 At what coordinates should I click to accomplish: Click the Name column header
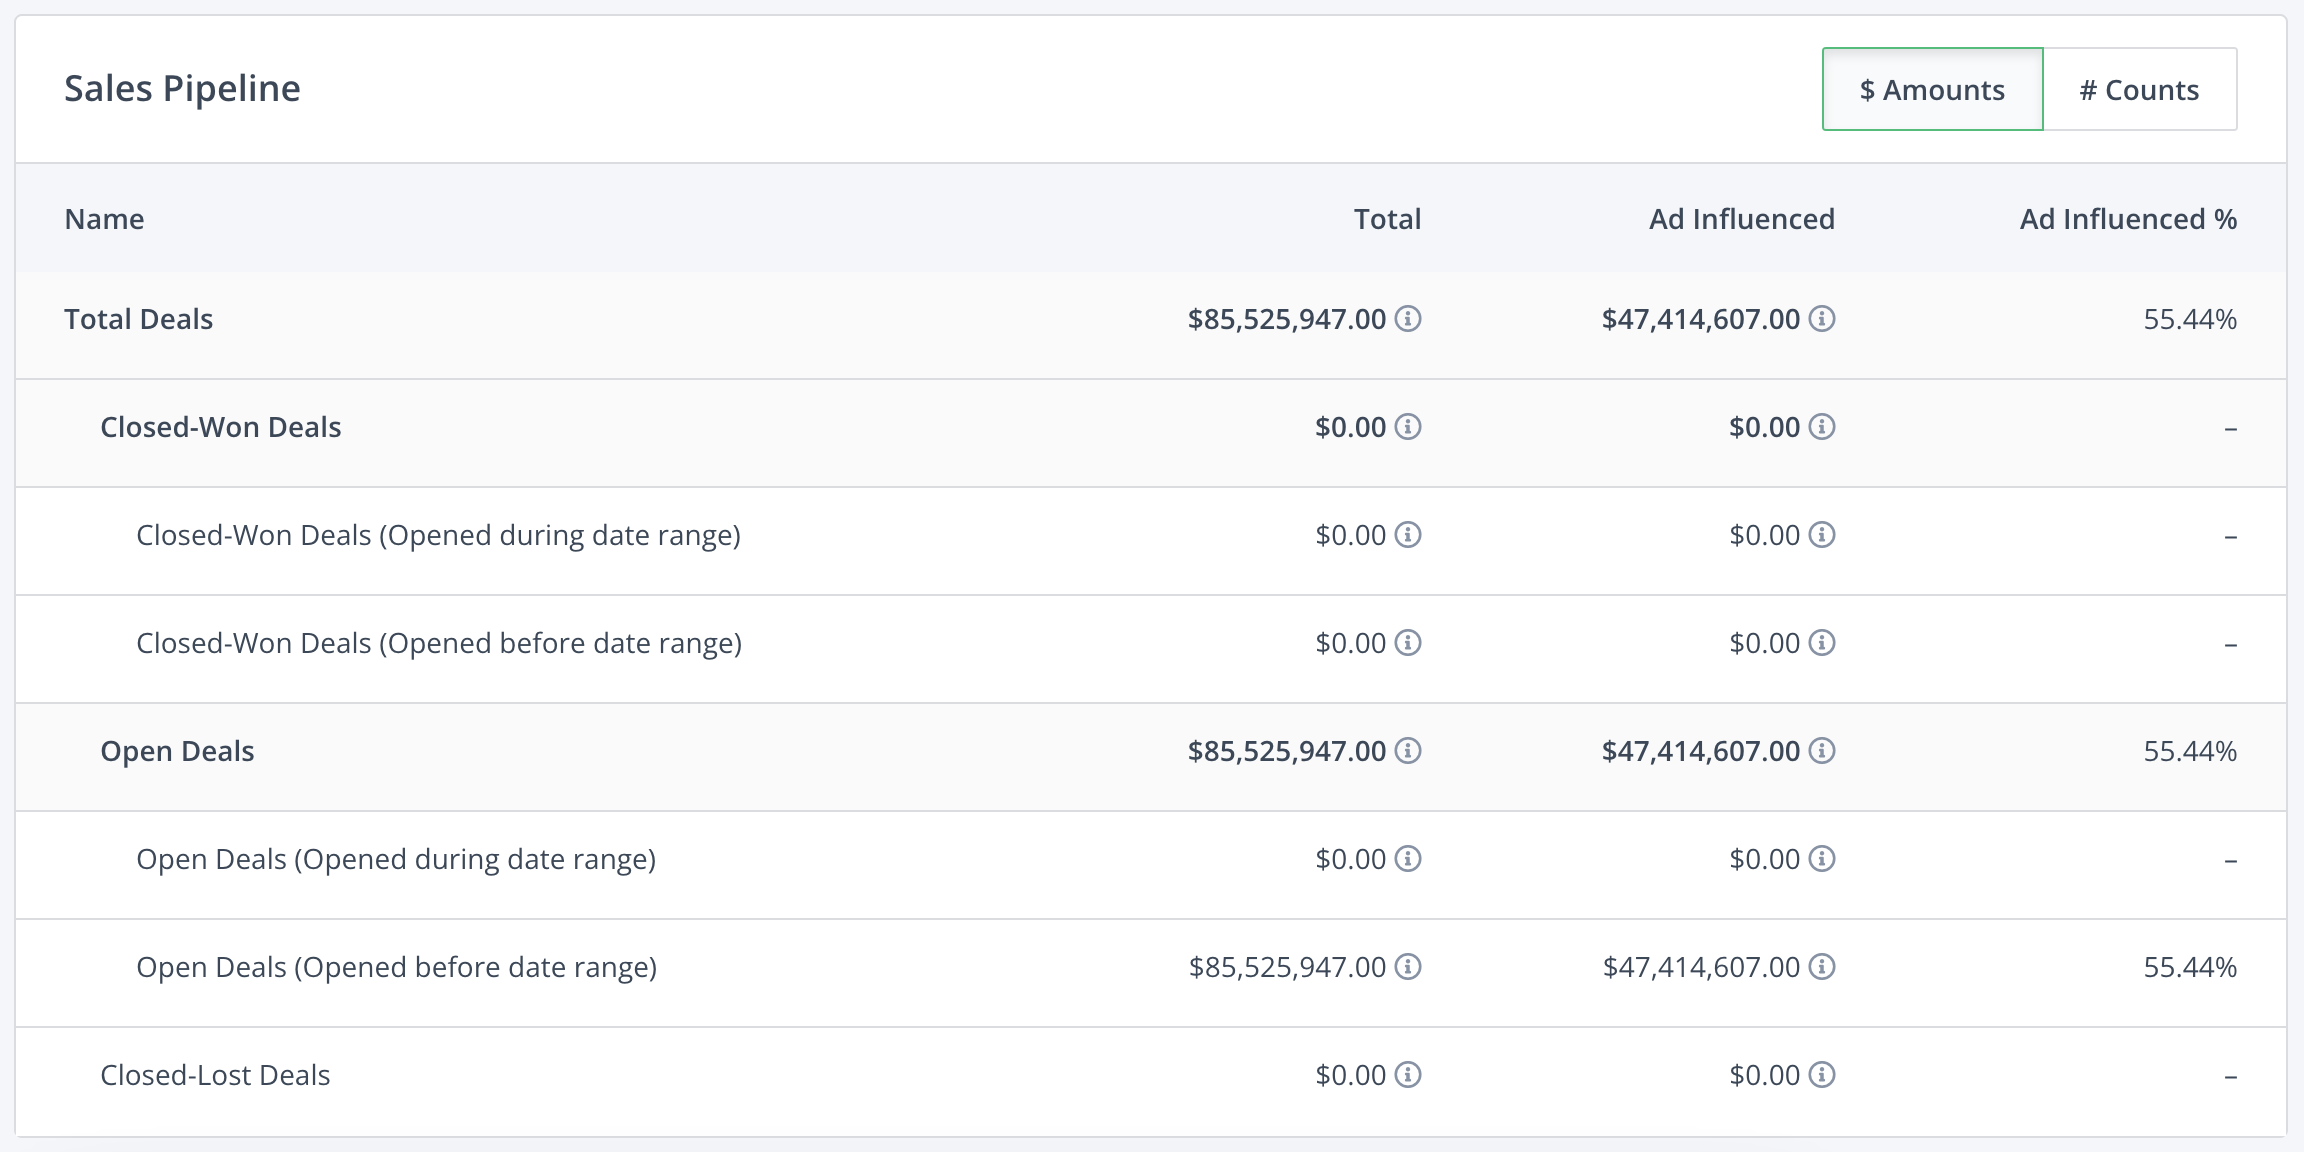coord(104,219)
